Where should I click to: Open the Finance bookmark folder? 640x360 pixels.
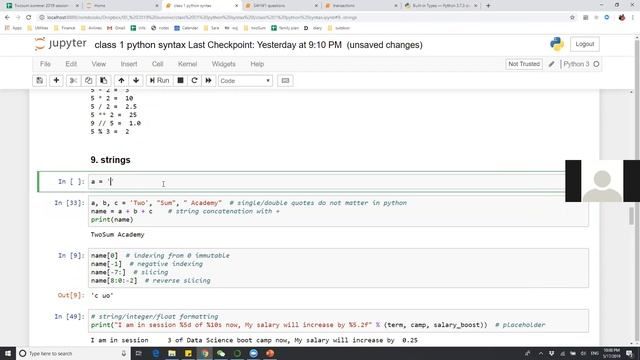pos(65,28)
